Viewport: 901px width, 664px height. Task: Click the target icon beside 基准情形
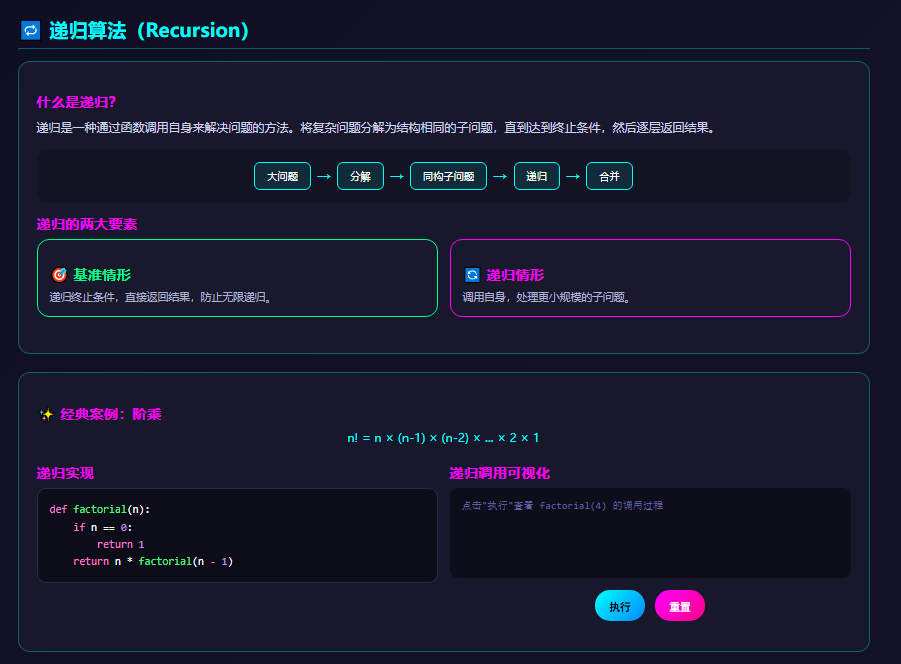pos(58,274)
